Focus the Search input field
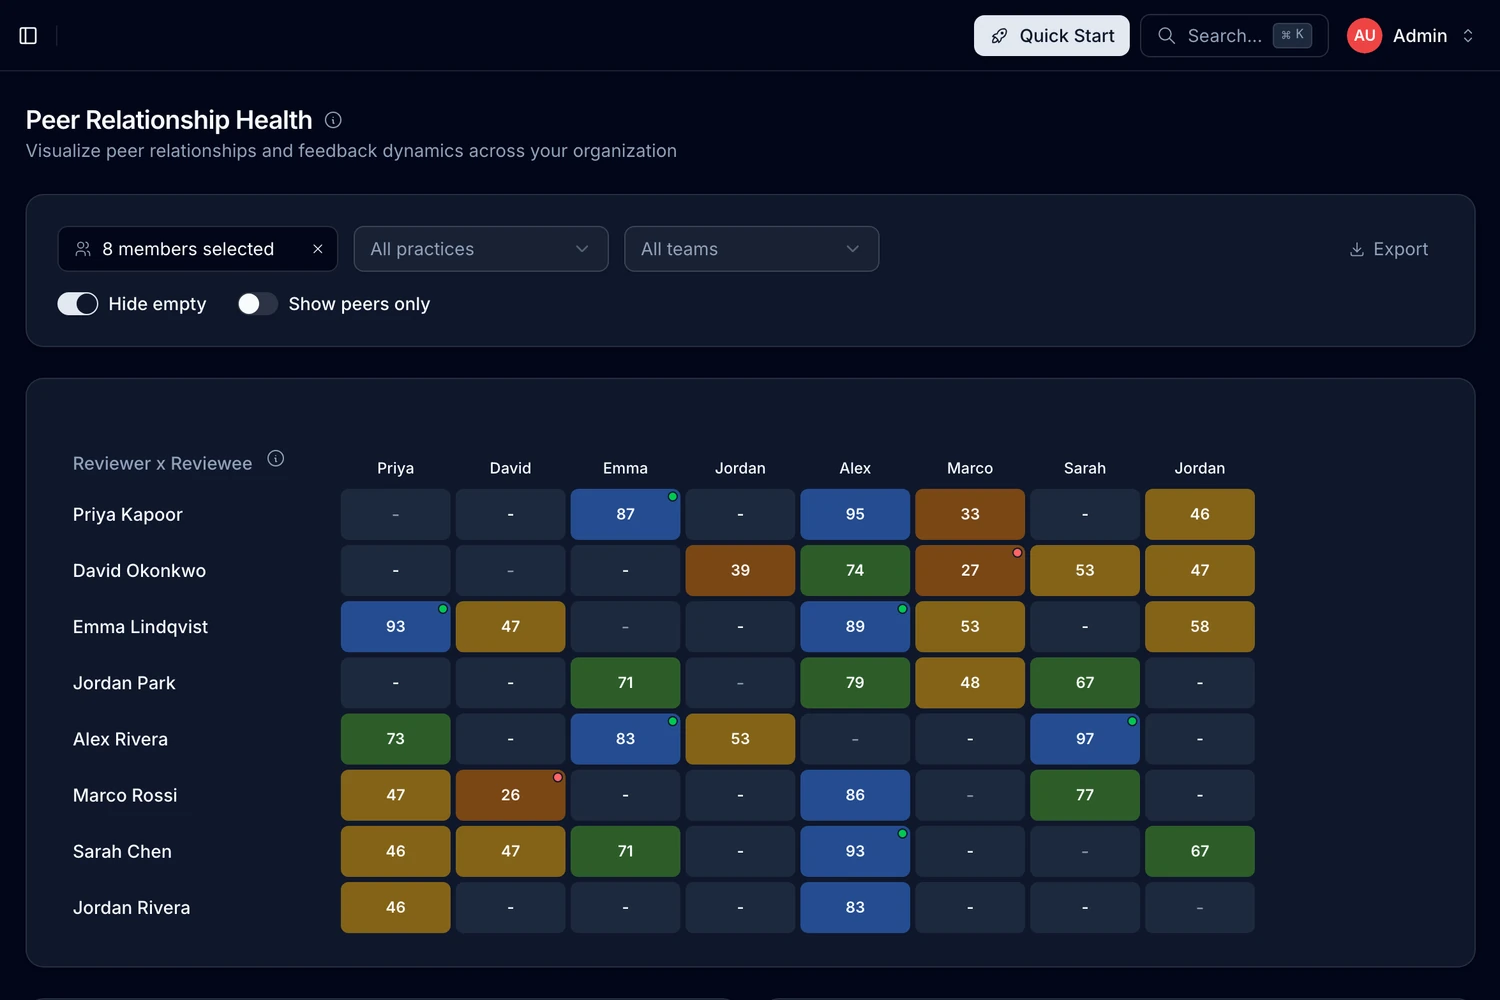This screenshot has width=1500, height=1000. point(1234,36)
